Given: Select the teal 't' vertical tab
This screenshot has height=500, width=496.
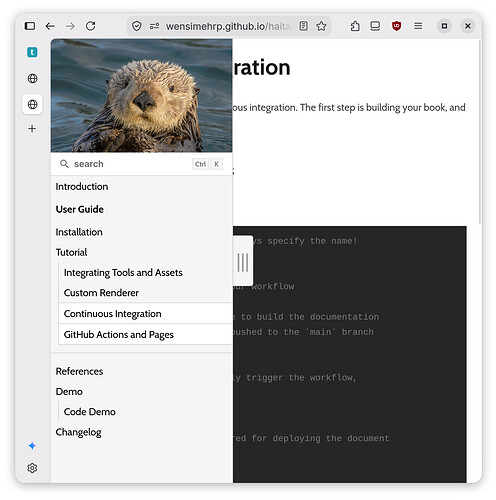Looking at the screenshot, I should coord(32,52).
